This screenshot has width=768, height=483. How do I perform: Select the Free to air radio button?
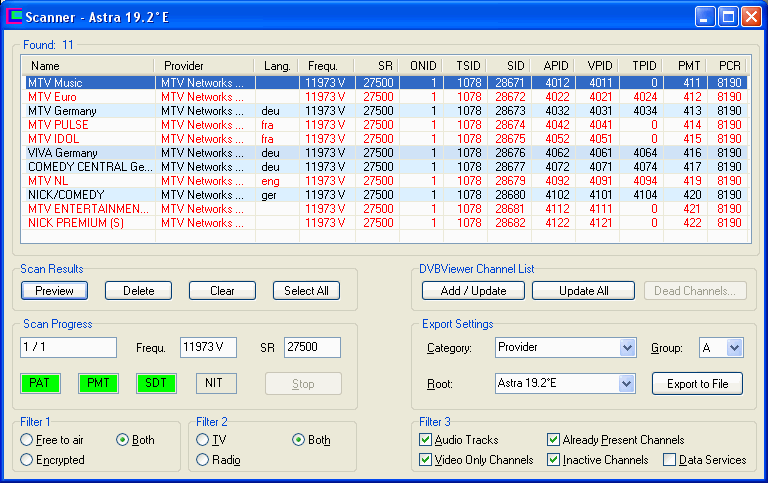(x=27, y=440)
